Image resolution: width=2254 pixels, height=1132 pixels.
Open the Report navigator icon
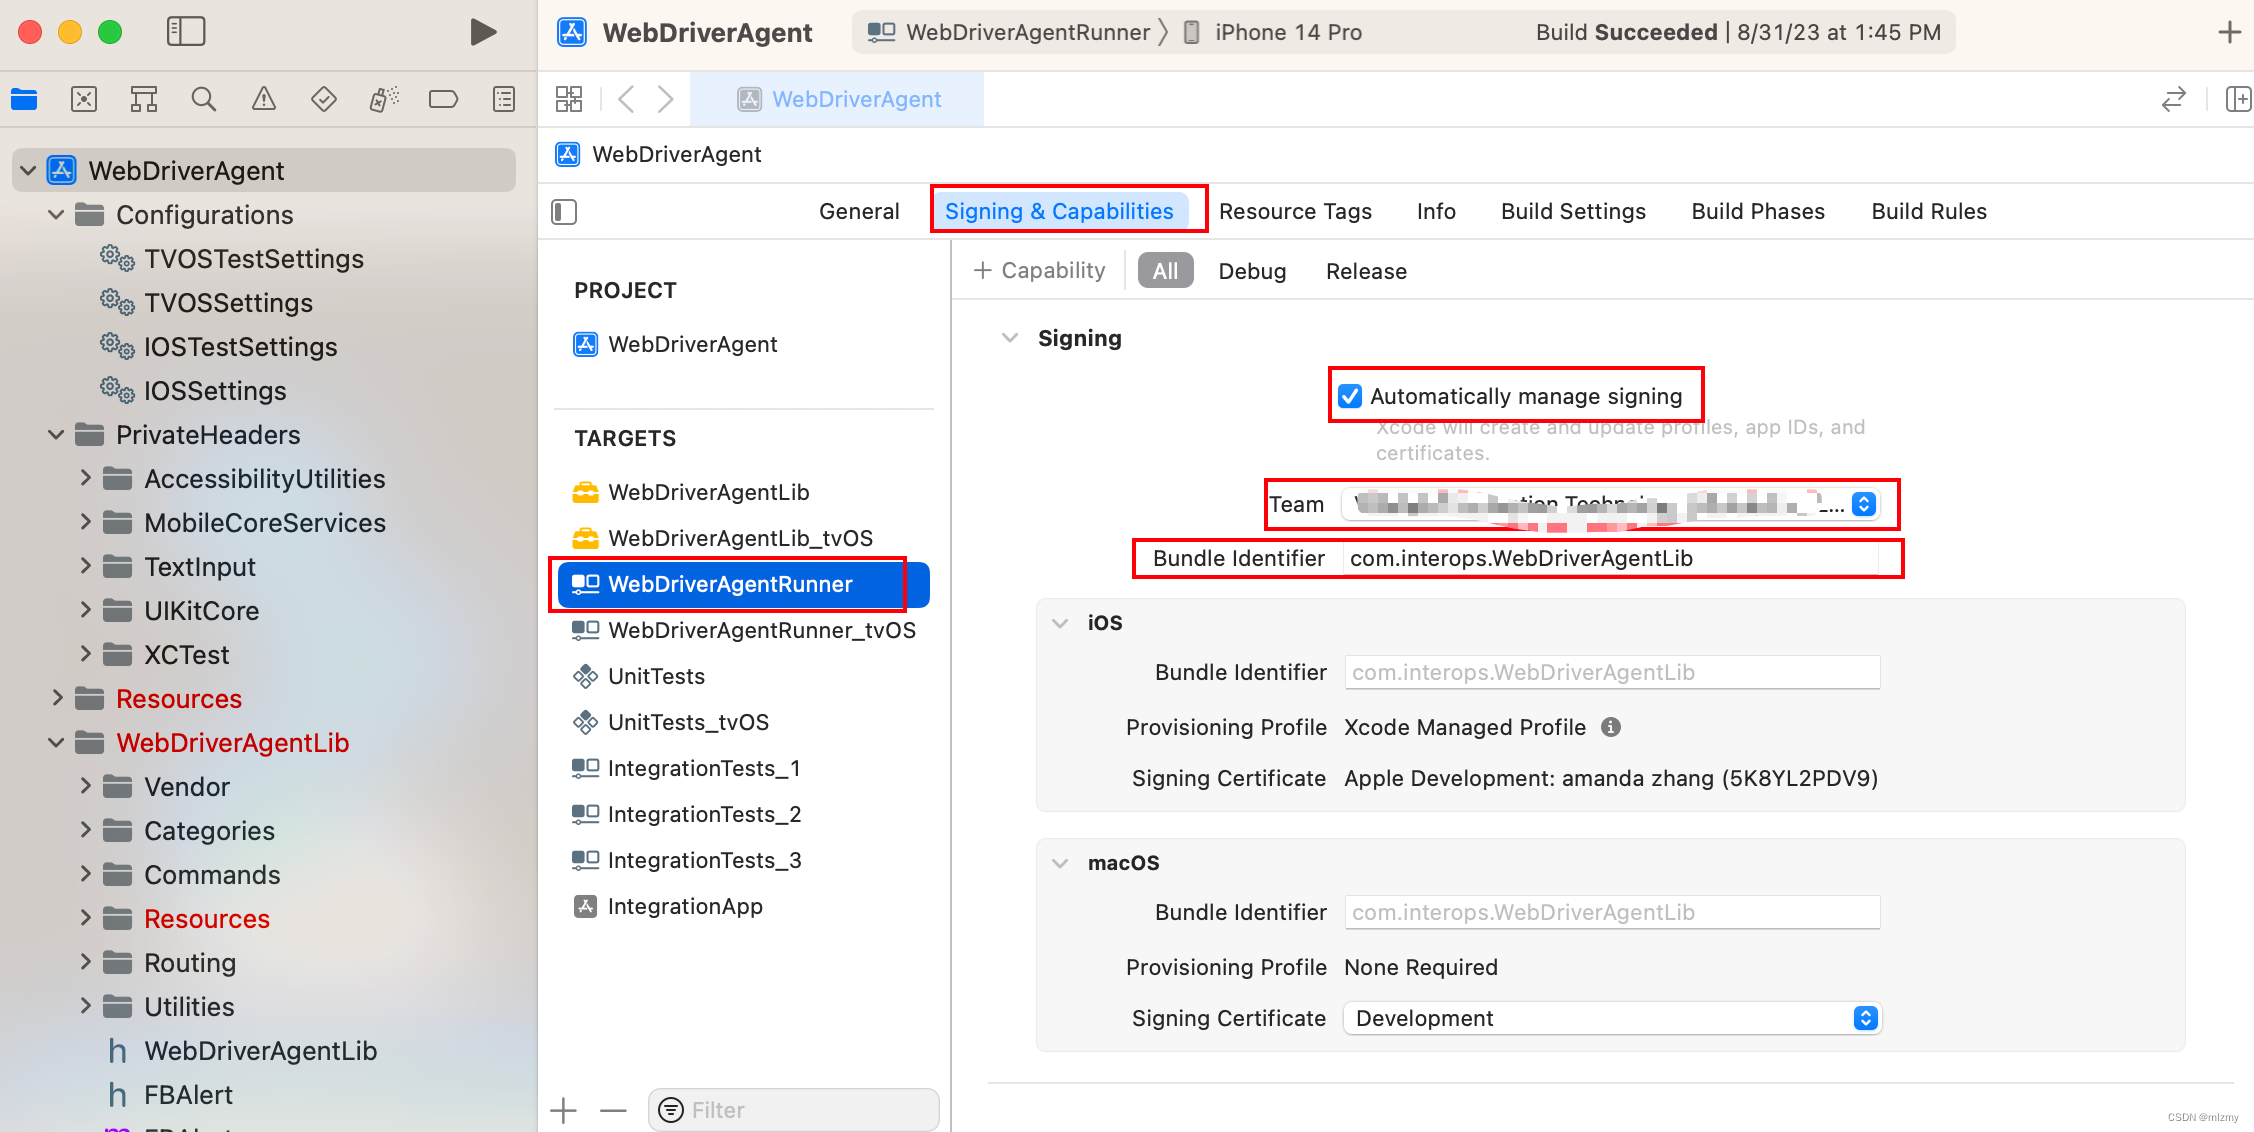click(x=504, y=99)
